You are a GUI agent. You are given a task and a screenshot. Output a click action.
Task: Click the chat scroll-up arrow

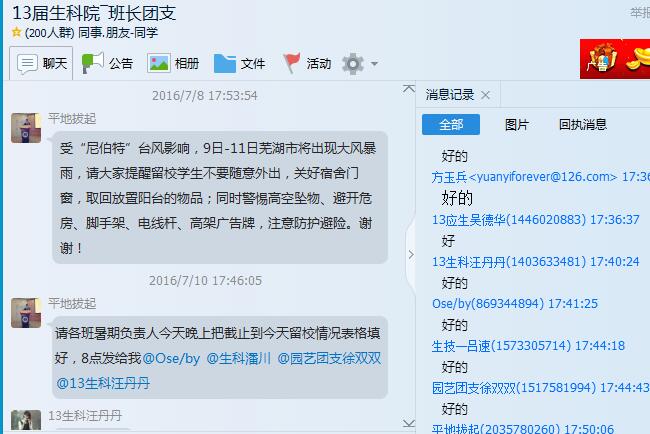(409, 88)
